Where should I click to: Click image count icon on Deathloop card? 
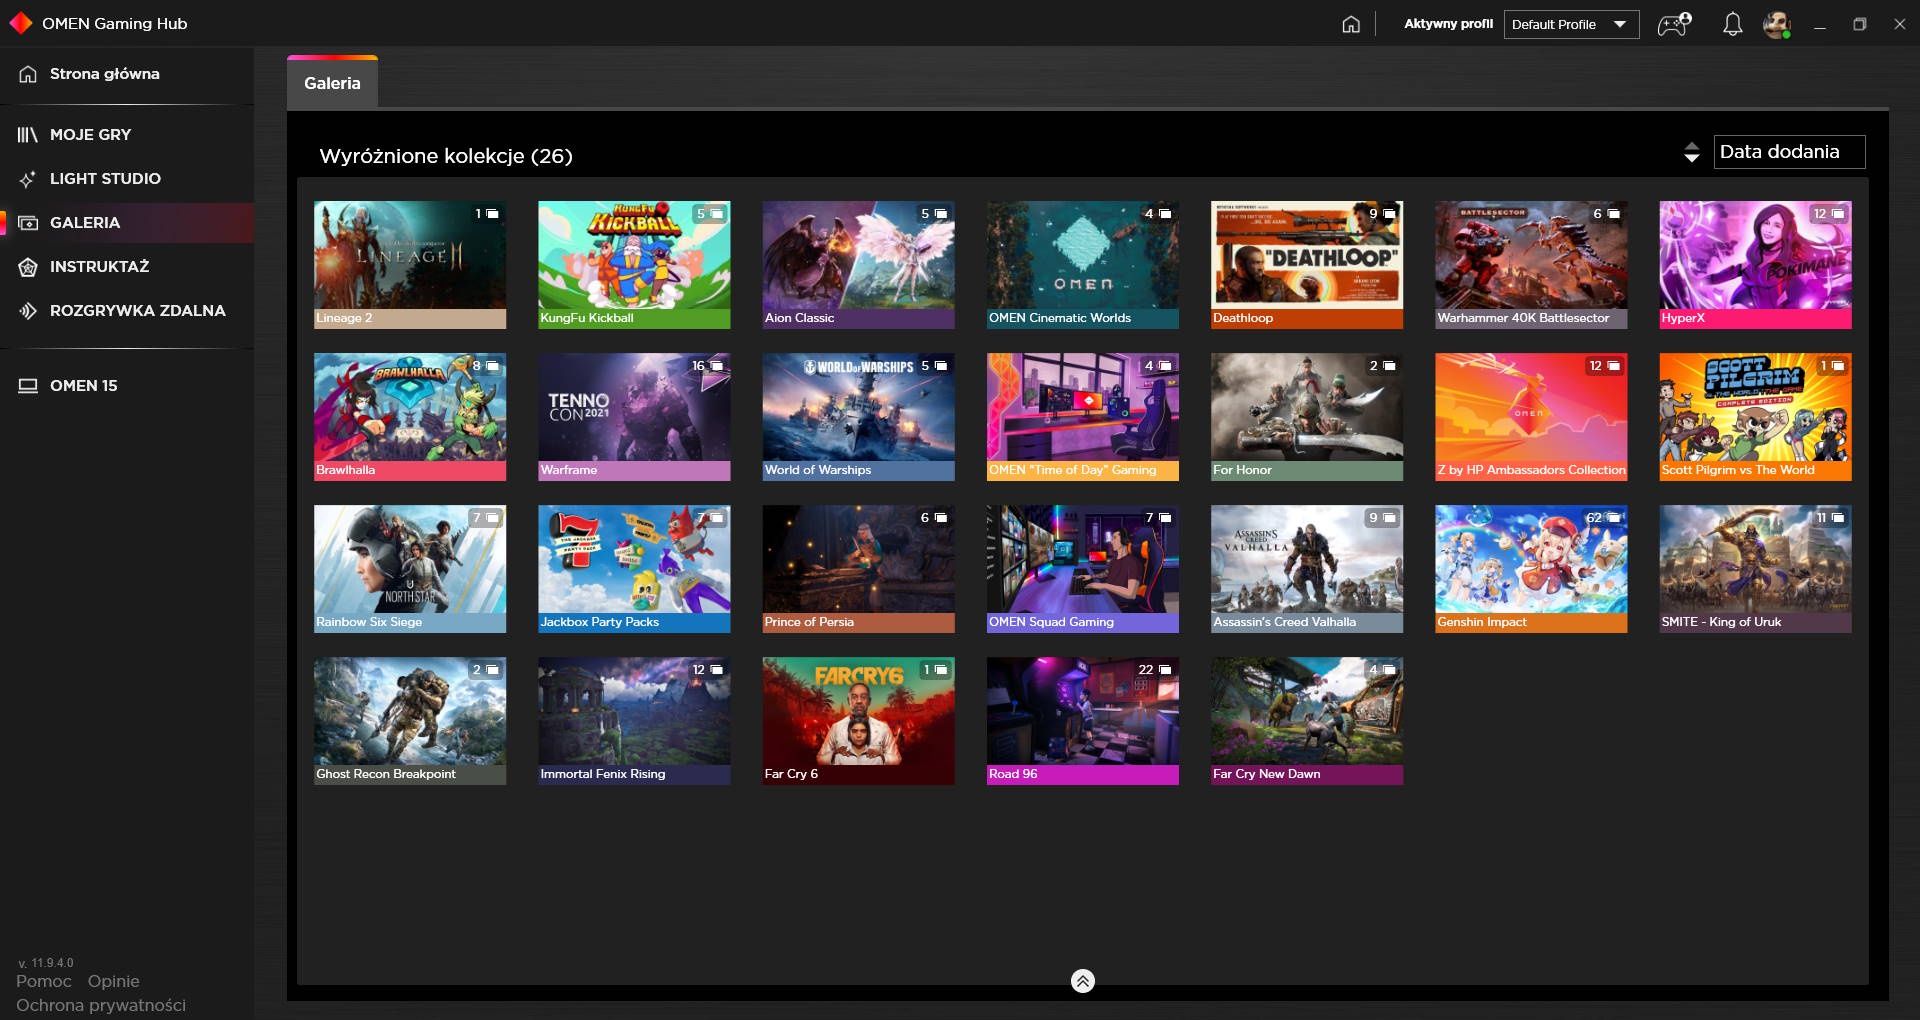click(x=1389, y=214)
